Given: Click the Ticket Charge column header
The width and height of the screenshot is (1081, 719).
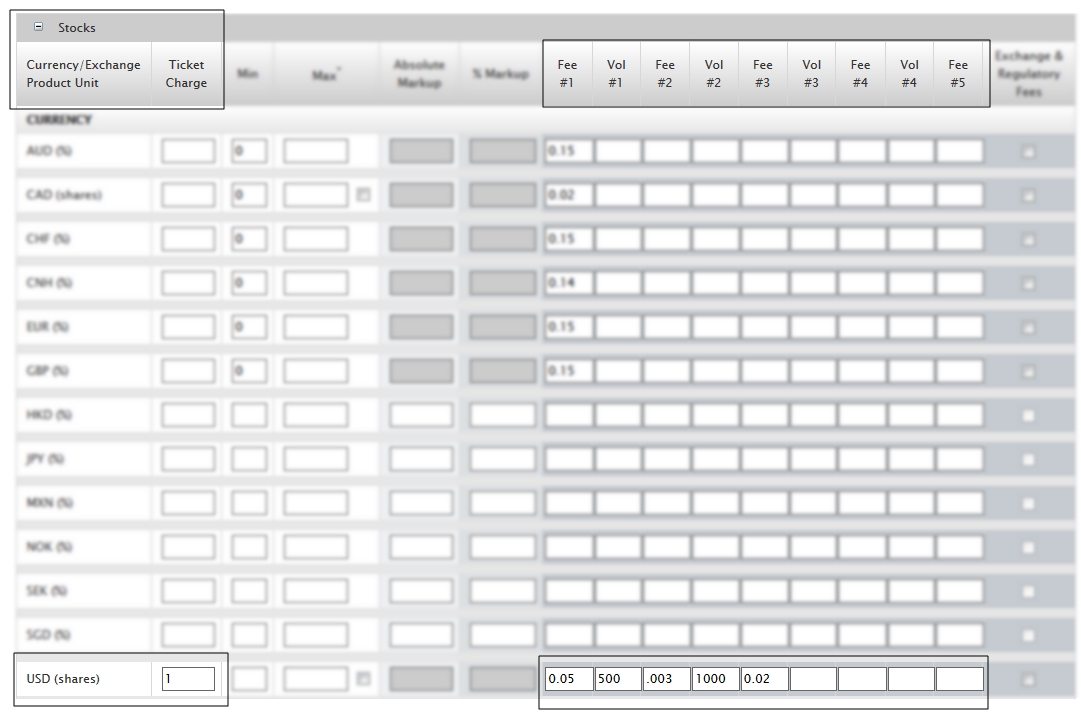Looking at the screenshot, I should click(x=186, y=74).
